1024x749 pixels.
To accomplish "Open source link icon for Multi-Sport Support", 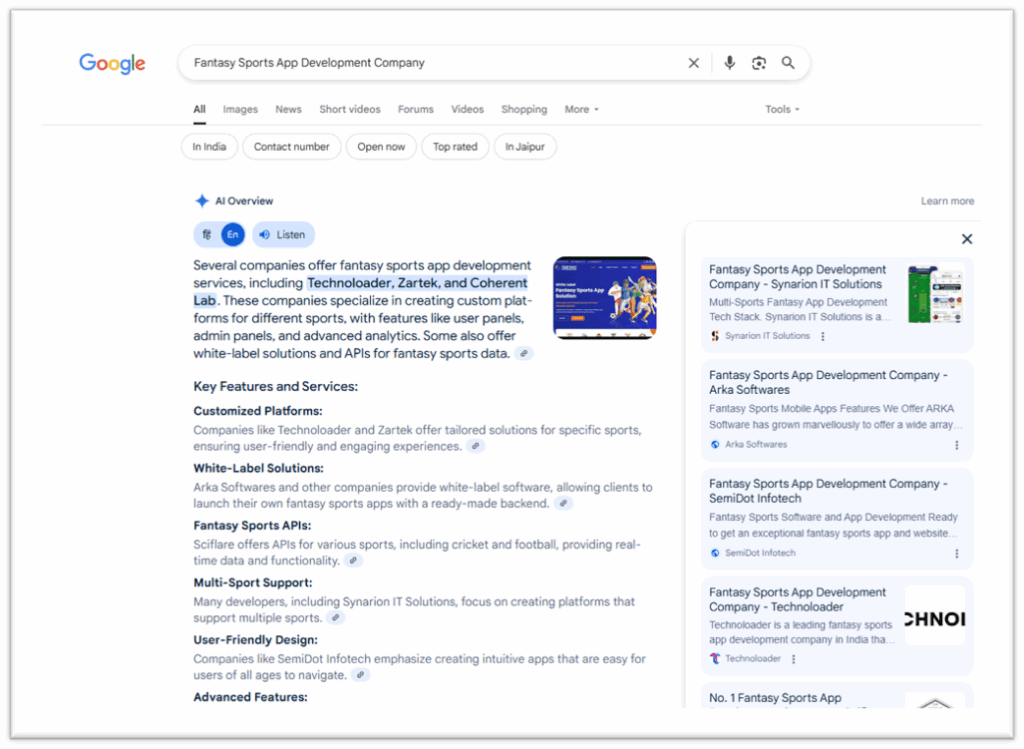I will tap(335, 617).
